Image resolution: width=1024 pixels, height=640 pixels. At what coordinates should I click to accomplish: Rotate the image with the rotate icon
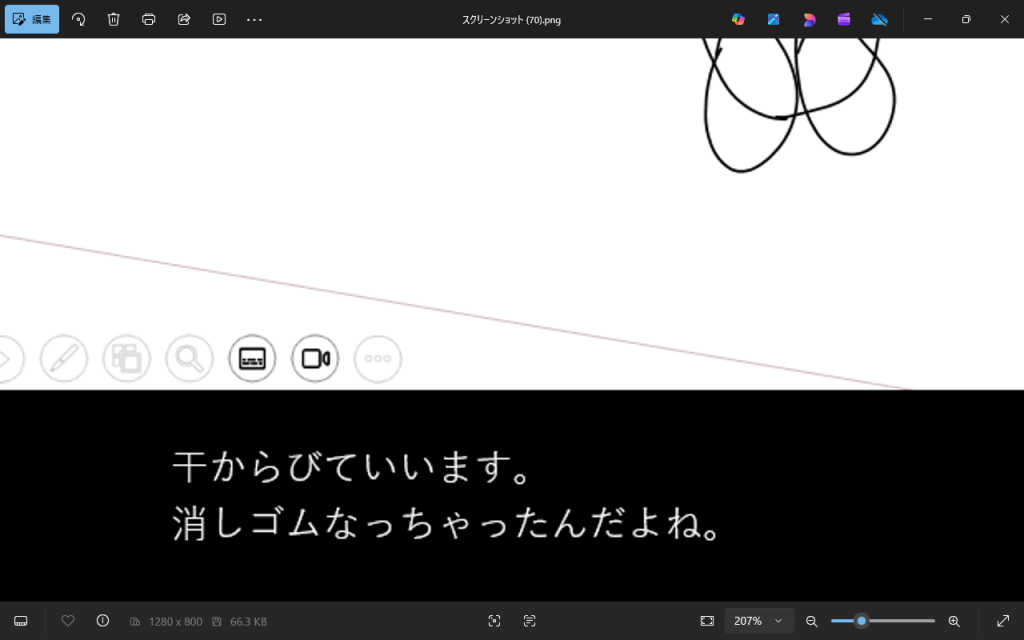click(79, 19)
